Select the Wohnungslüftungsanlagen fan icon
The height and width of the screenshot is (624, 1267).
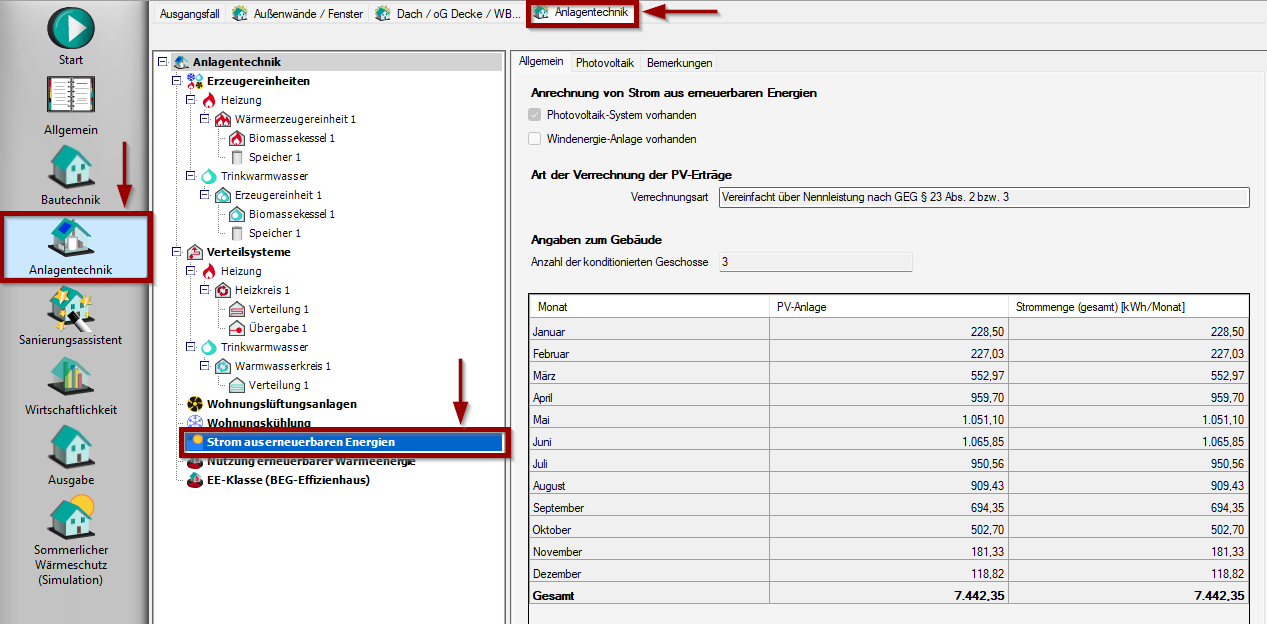195,404
